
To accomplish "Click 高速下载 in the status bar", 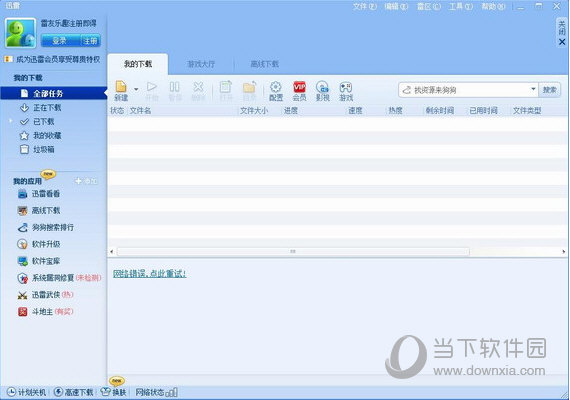I will coord(74,392).
